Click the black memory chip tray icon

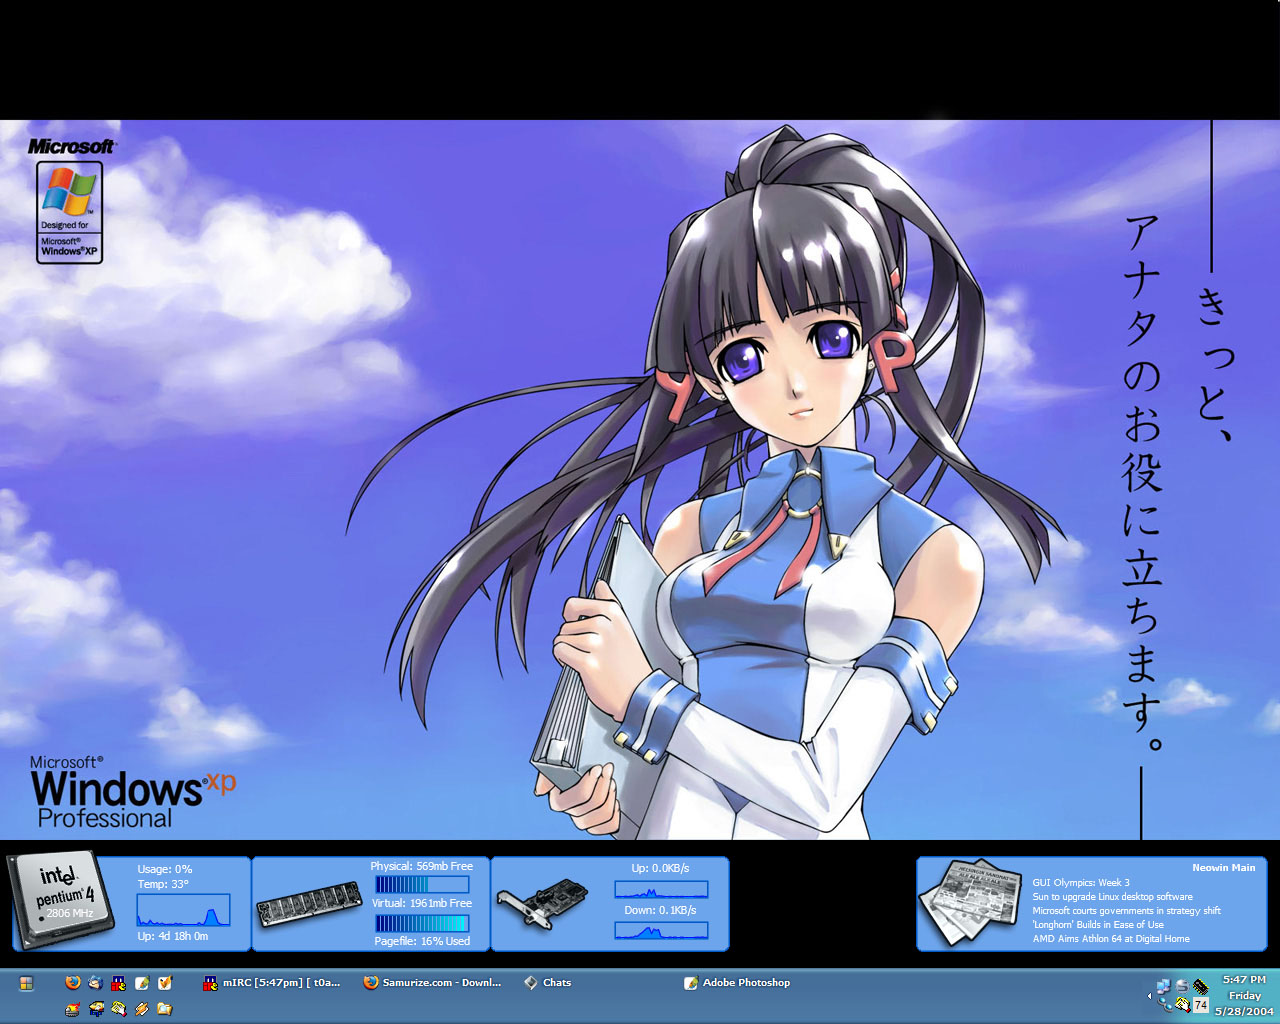[x=1201, y=987]
